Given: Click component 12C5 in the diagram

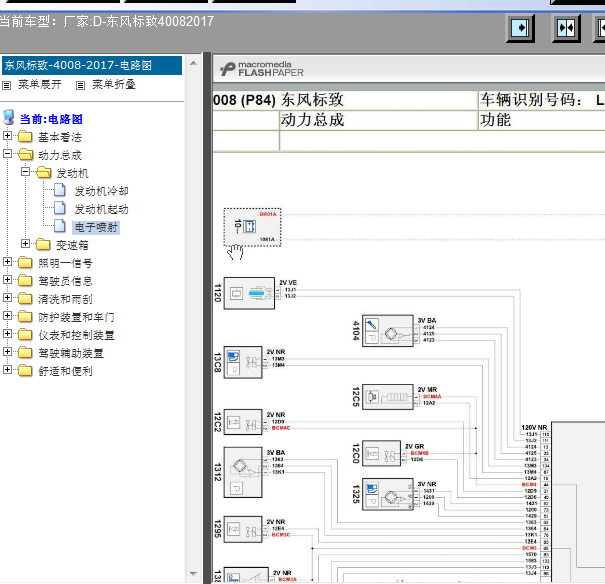Looking at the screenshot, I should coord(388,397).
